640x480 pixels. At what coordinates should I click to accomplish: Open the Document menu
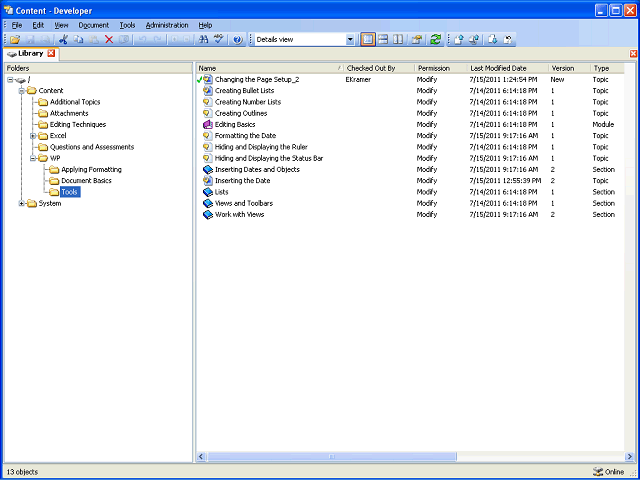93,25
